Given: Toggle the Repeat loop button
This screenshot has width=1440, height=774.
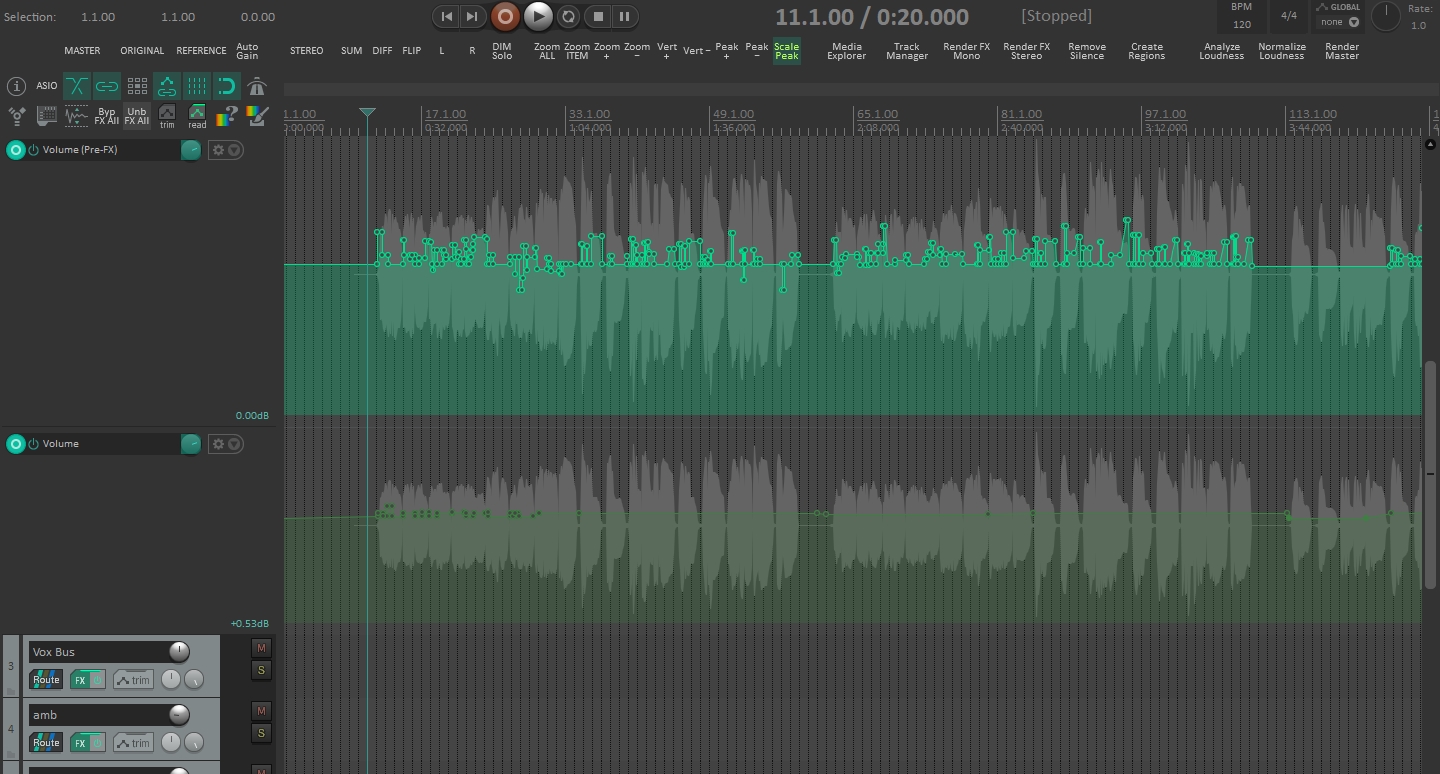Looking at the screenshot, I should coord(568,16).
